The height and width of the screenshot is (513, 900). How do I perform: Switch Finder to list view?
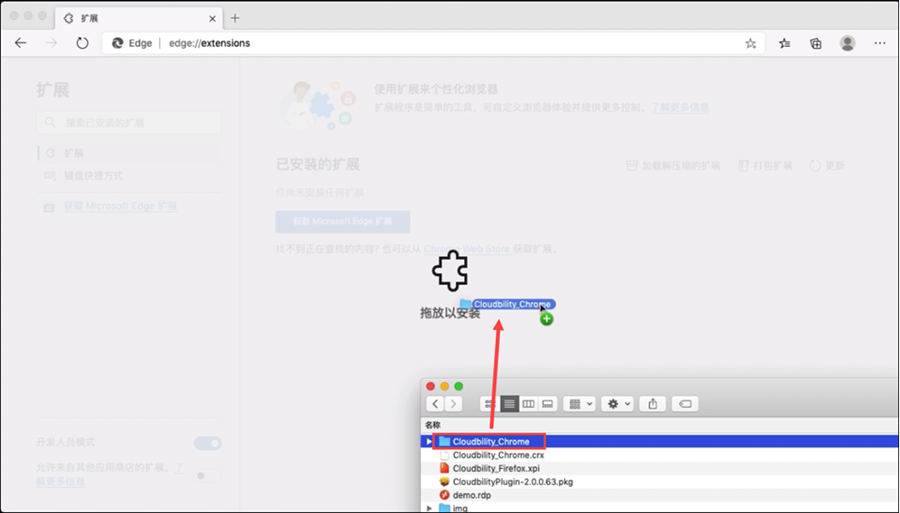click(509, 404)
